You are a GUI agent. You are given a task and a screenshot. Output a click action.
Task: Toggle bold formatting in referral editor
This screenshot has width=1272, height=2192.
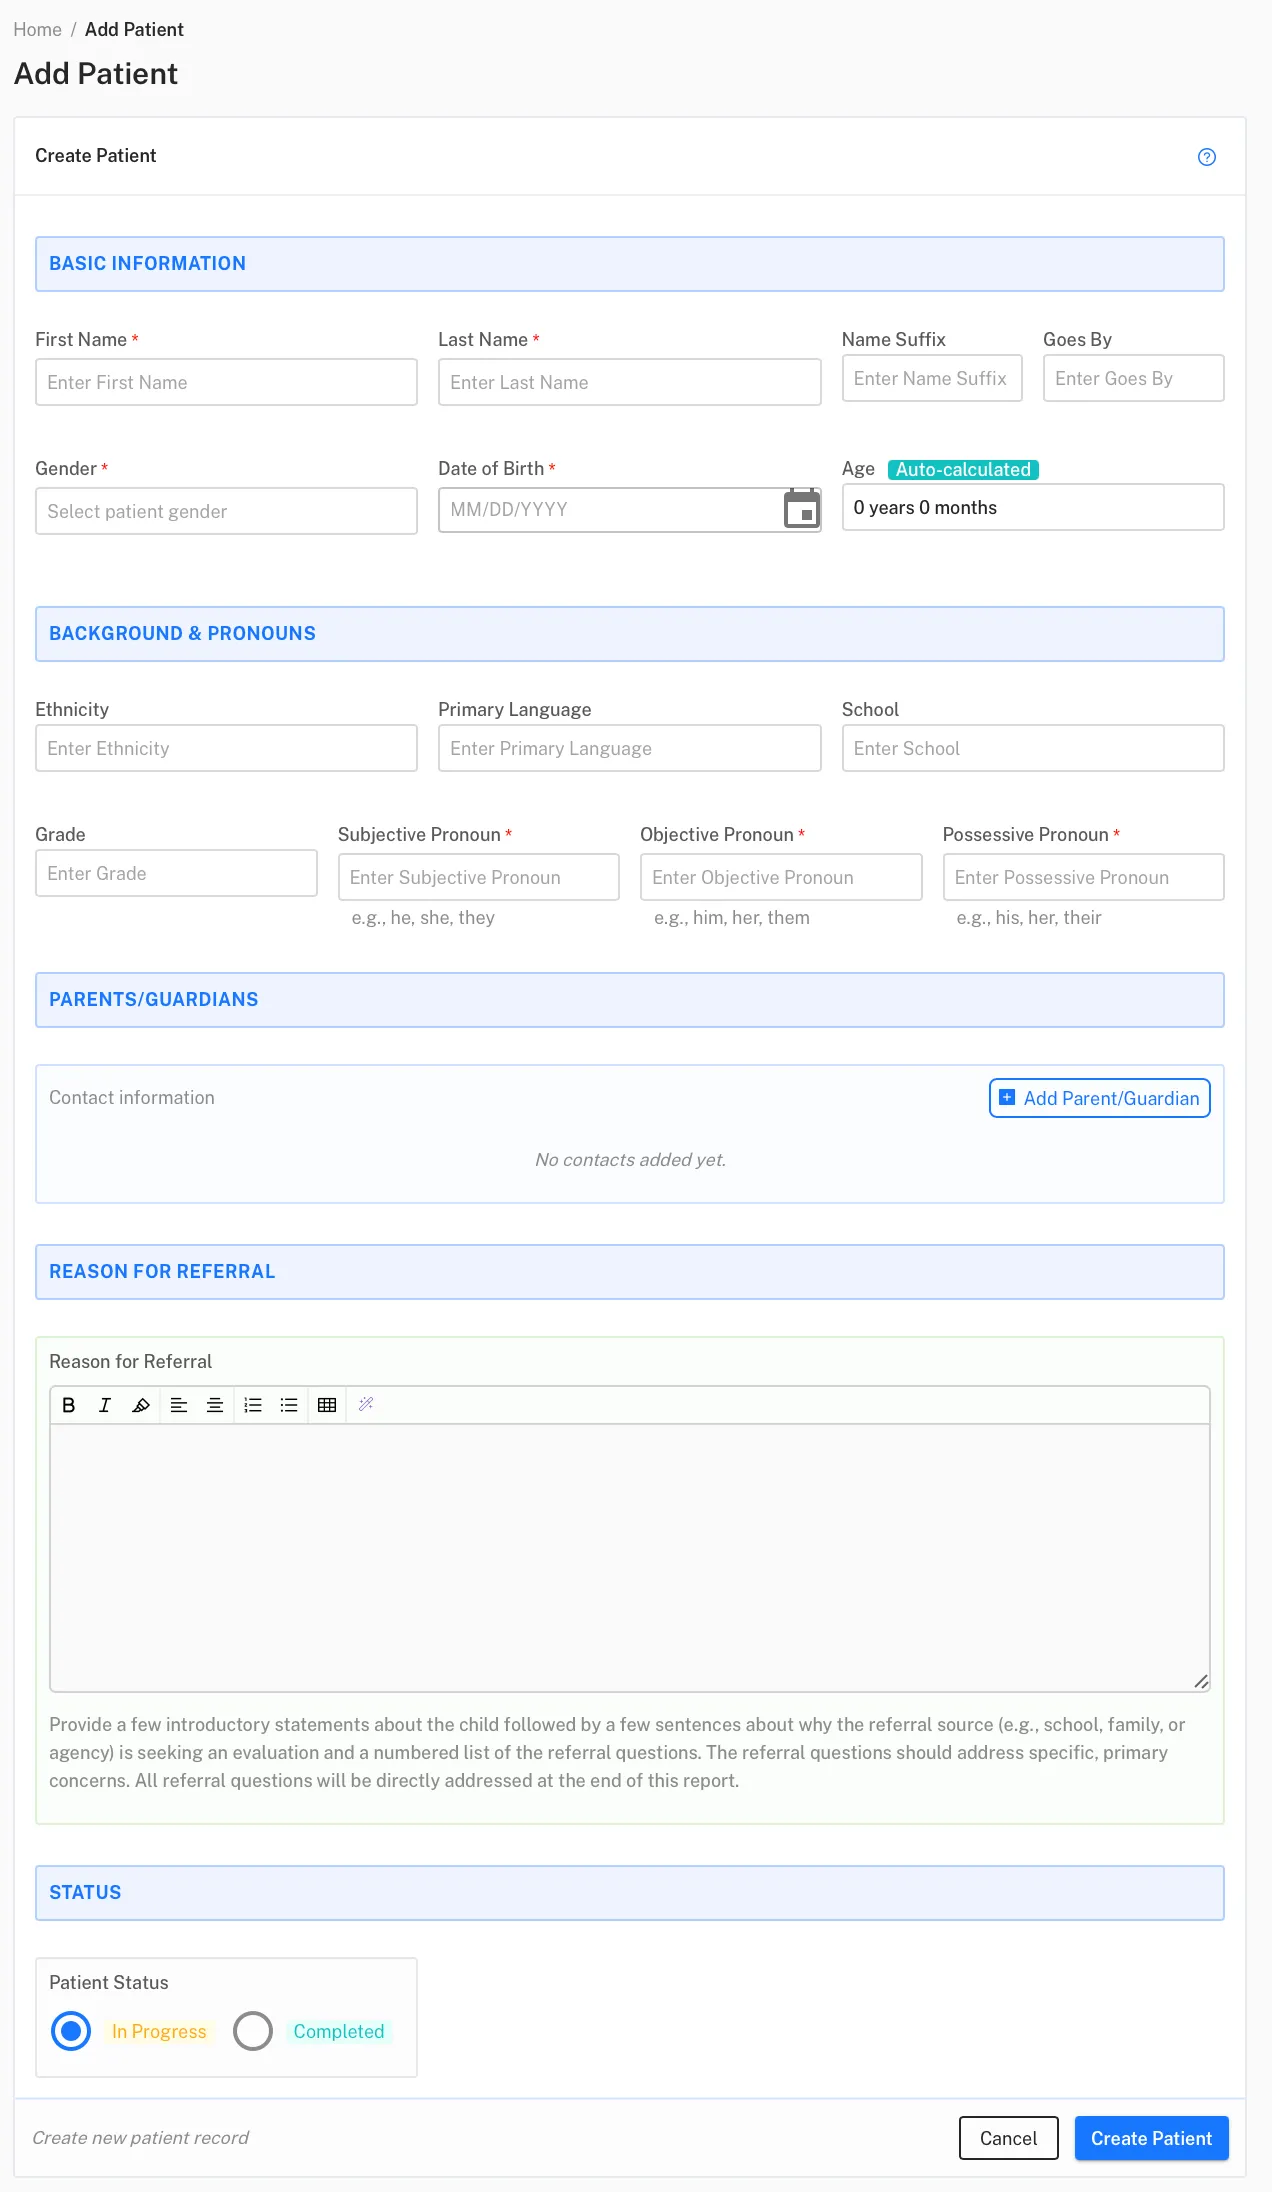[x=69, y=1405]
